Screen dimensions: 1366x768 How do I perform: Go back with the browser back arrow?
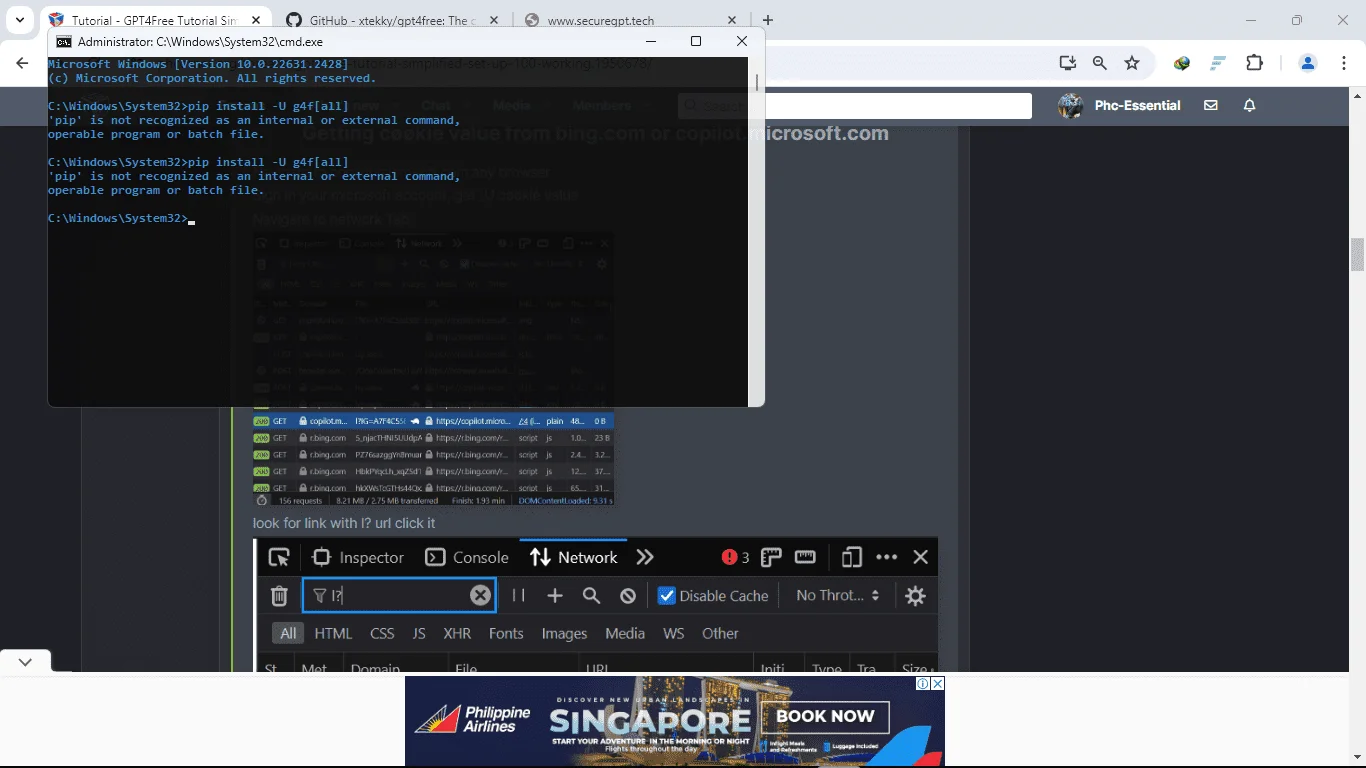(x=22, y=63)
